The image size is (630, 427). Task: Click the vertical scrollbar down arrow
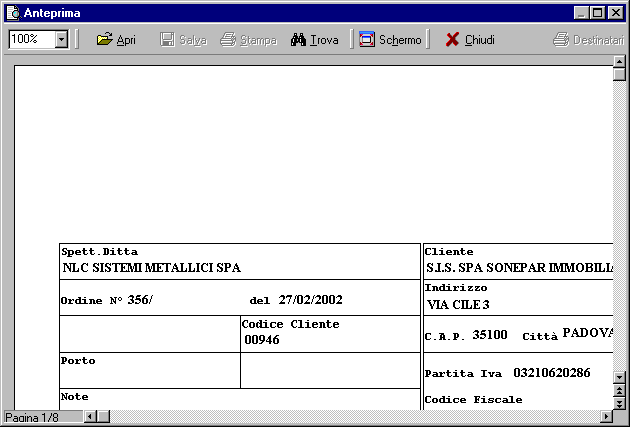pyautogui.click(x=619, y=377)
